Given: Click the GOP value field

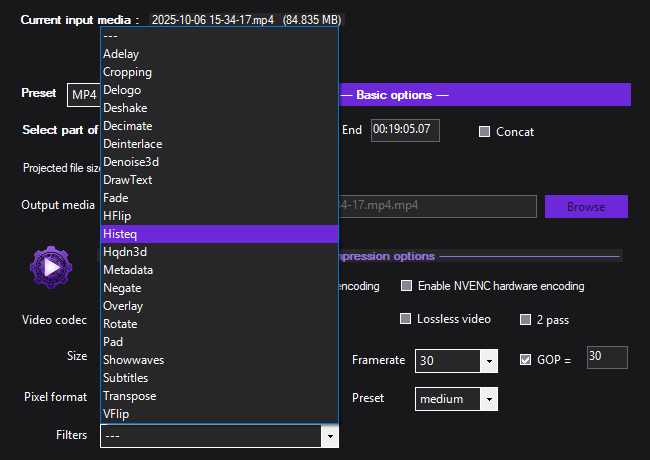Looking at the screenshot, I should click(x=606, y=357).
